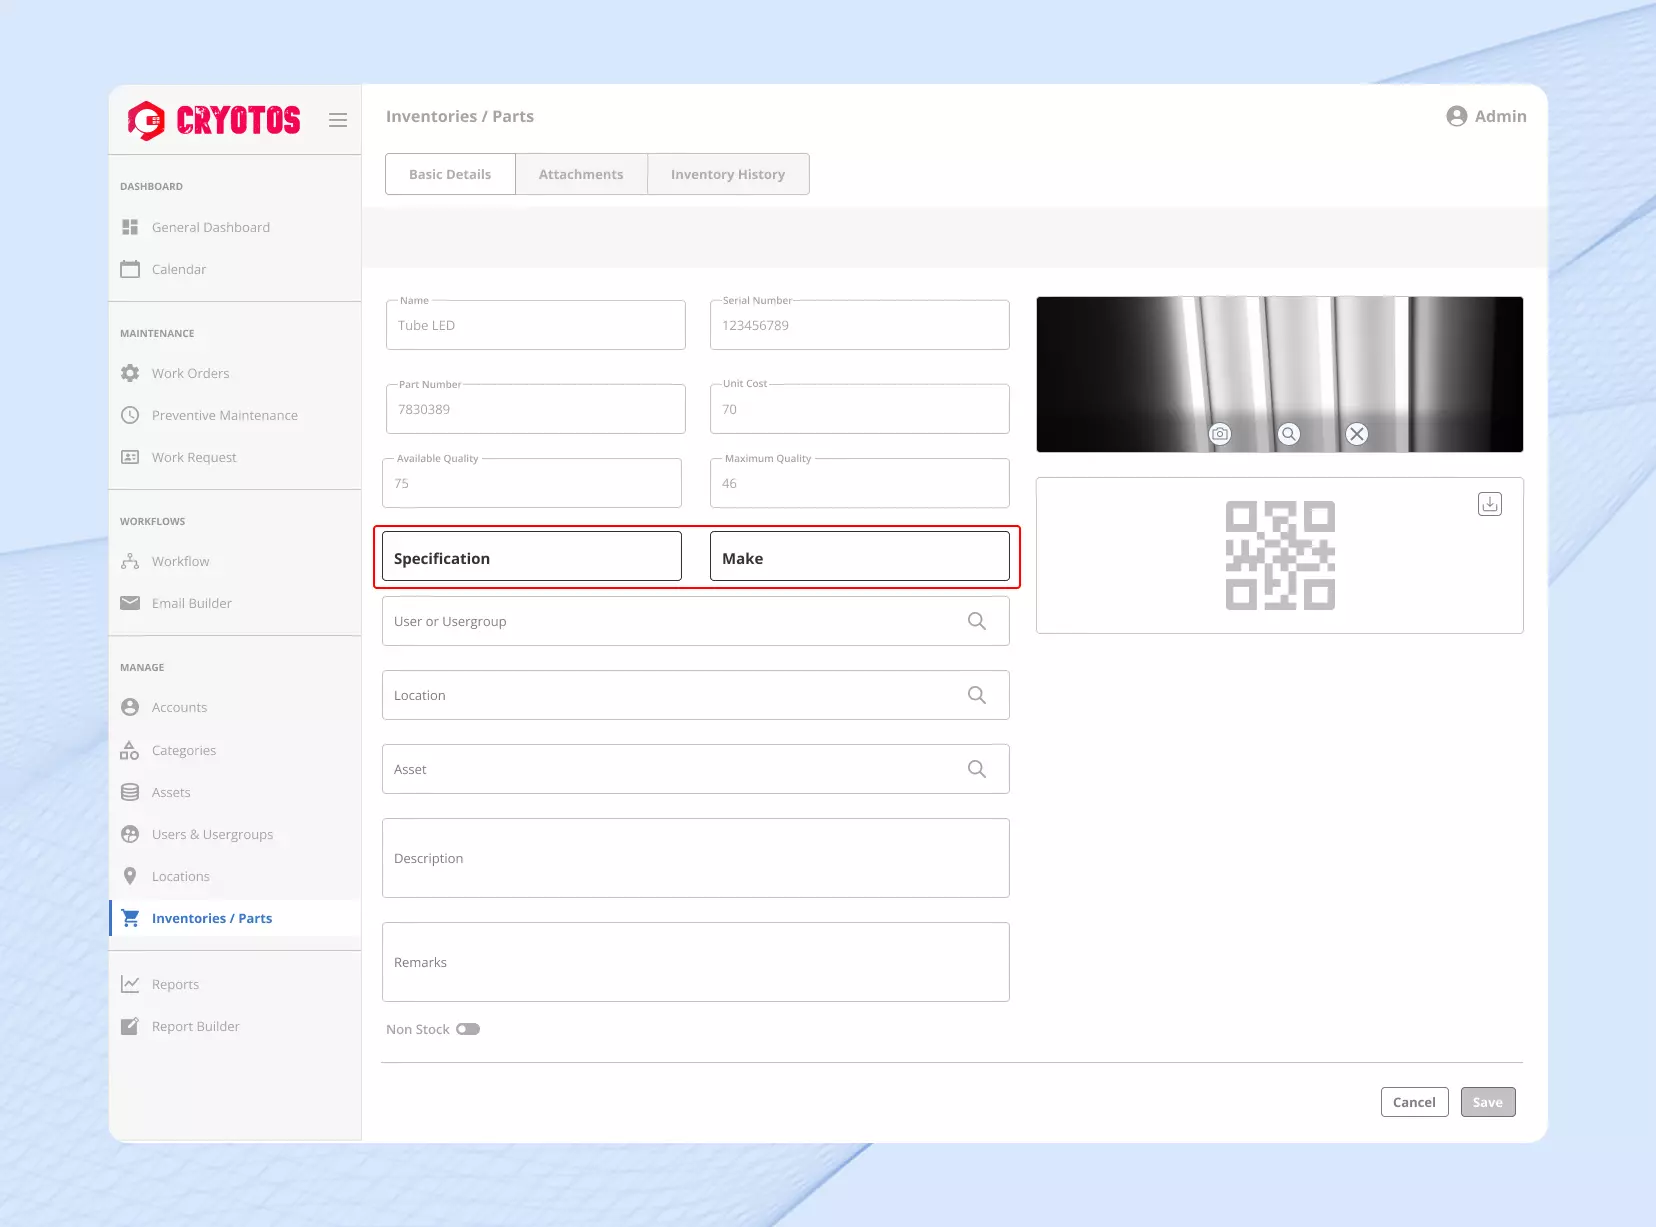Click the magnifier icon on the part image
Image resolution: width=1656 pixels, height=1227 pixels.
pyautogui.click(x=1288, y=434)
